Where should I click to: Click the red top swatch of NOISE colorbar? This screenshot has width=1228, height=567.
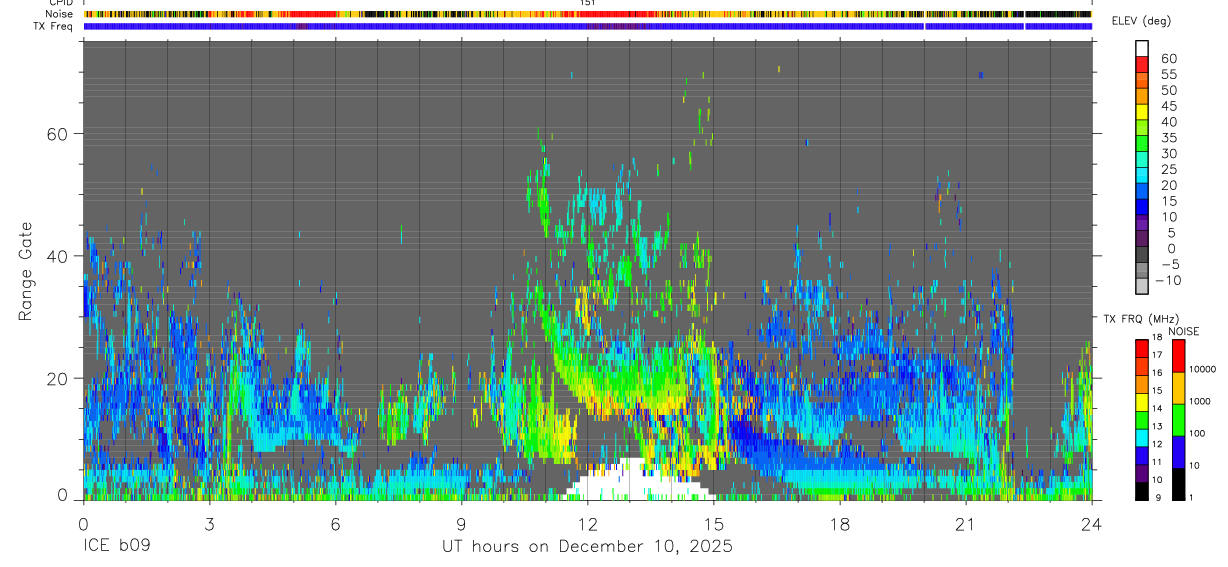[x=1179, y=356]
